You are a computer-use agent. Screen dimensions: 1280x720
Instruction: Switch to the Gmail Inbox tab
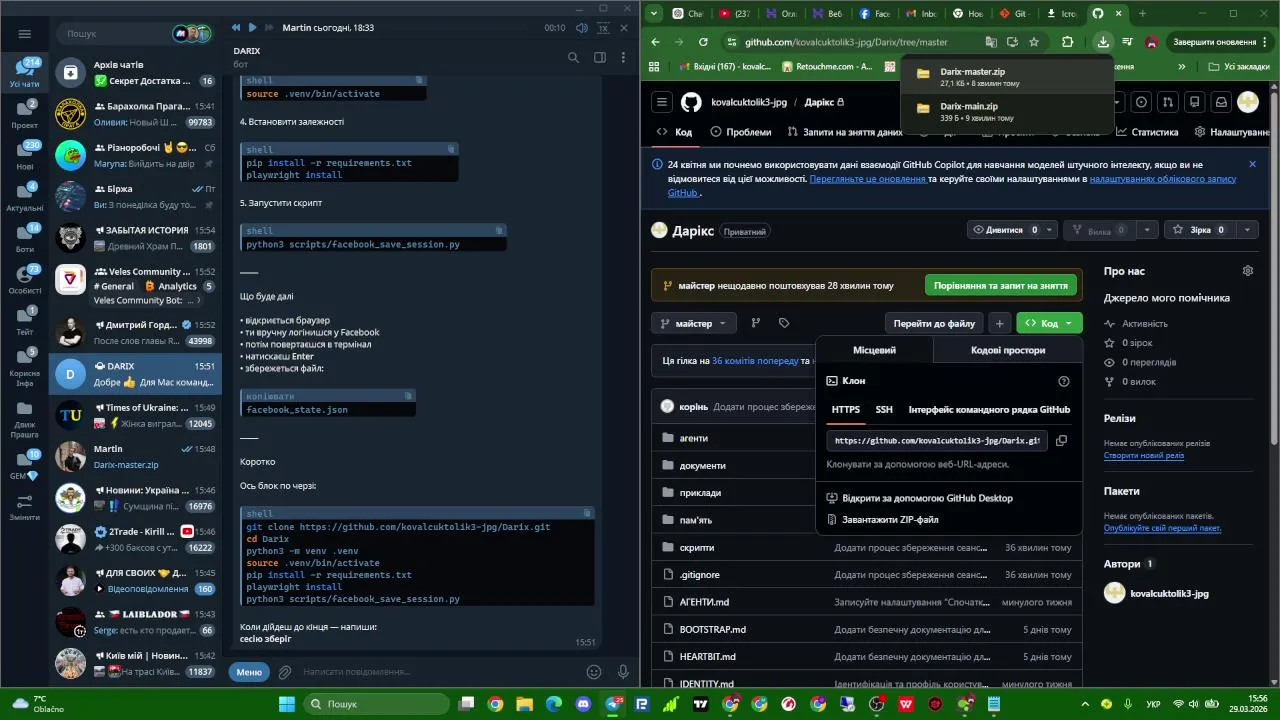(x=921, y=14)
